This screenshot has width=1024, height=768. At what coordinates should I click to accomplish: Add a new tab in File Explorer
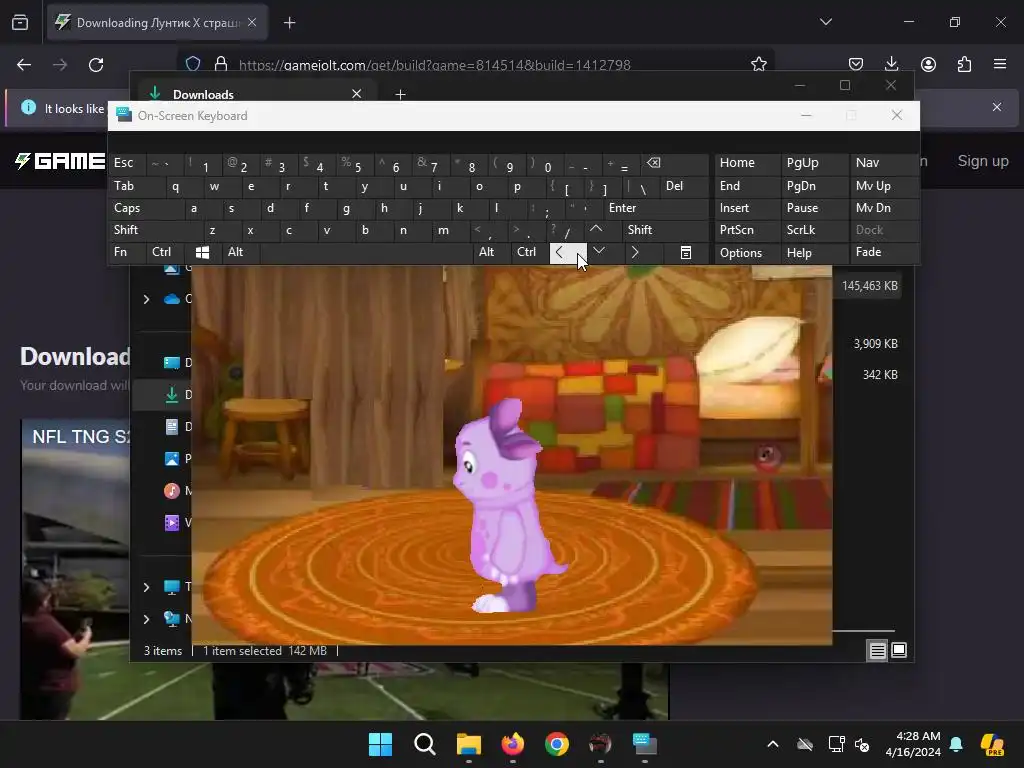[x=400, y=95]
